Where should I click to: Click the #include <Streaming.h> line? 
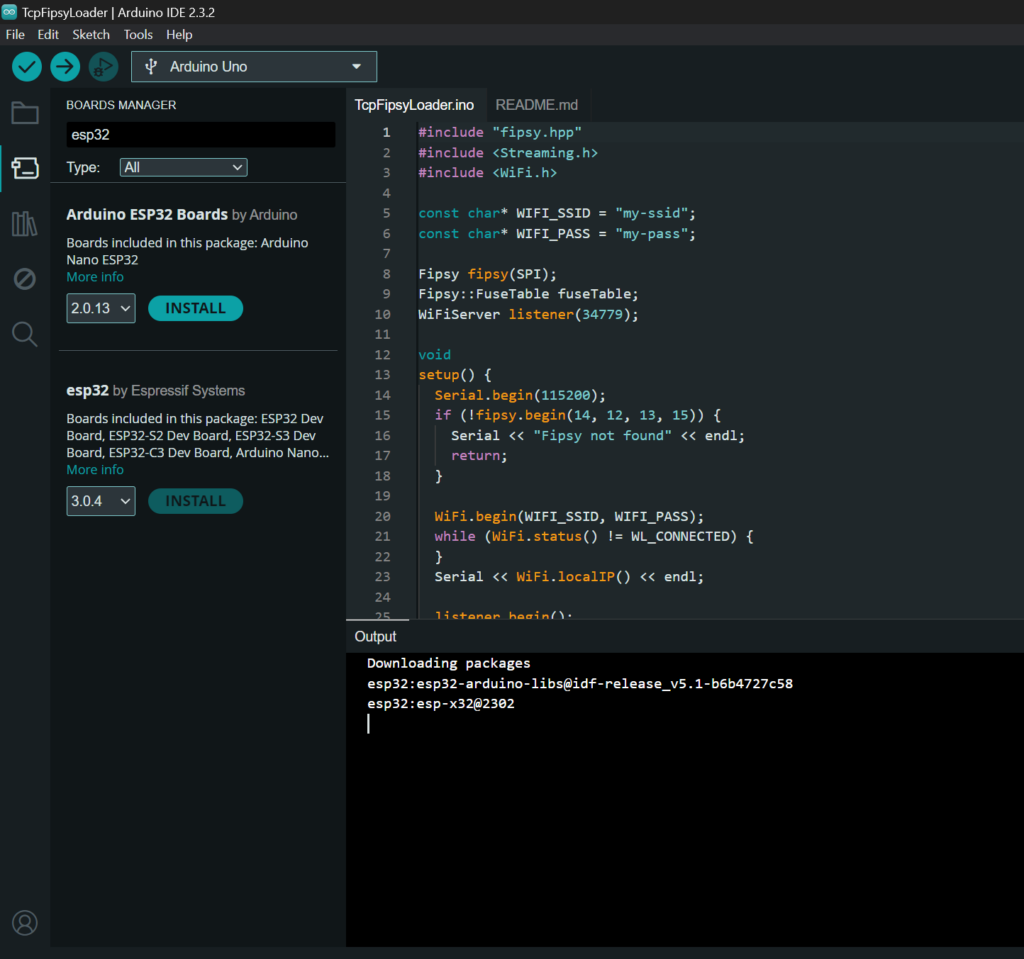tap(507, 153)
